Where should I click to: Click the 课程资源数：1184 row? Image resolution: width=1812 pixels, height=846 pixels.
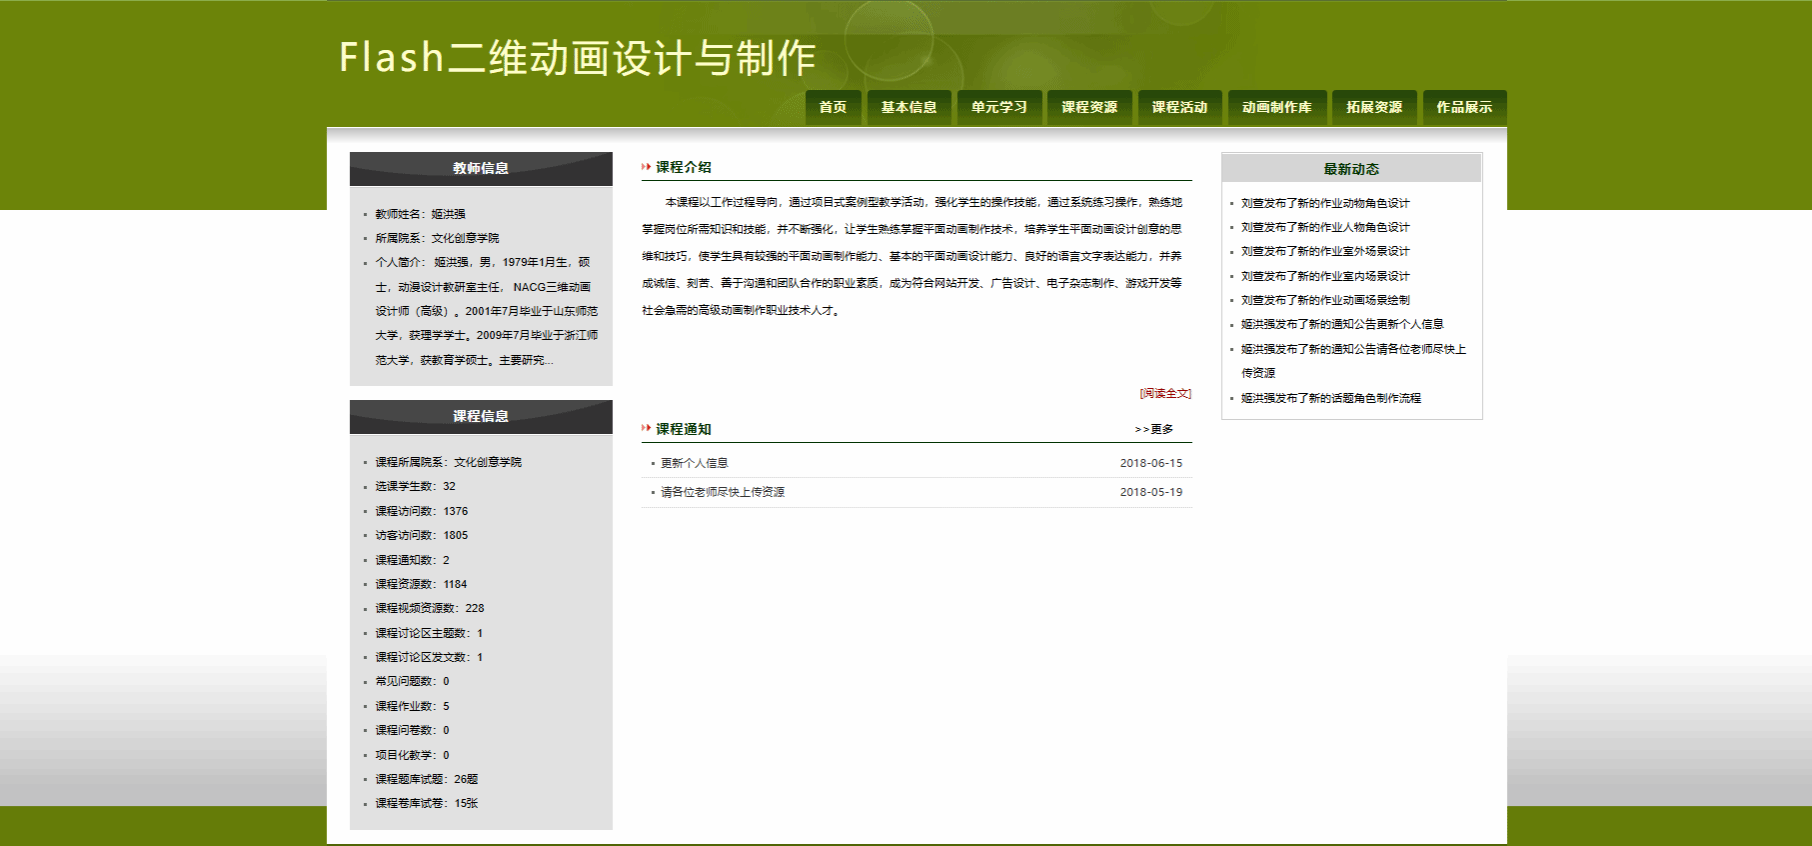pyautogui.click(x=421, y=584)
